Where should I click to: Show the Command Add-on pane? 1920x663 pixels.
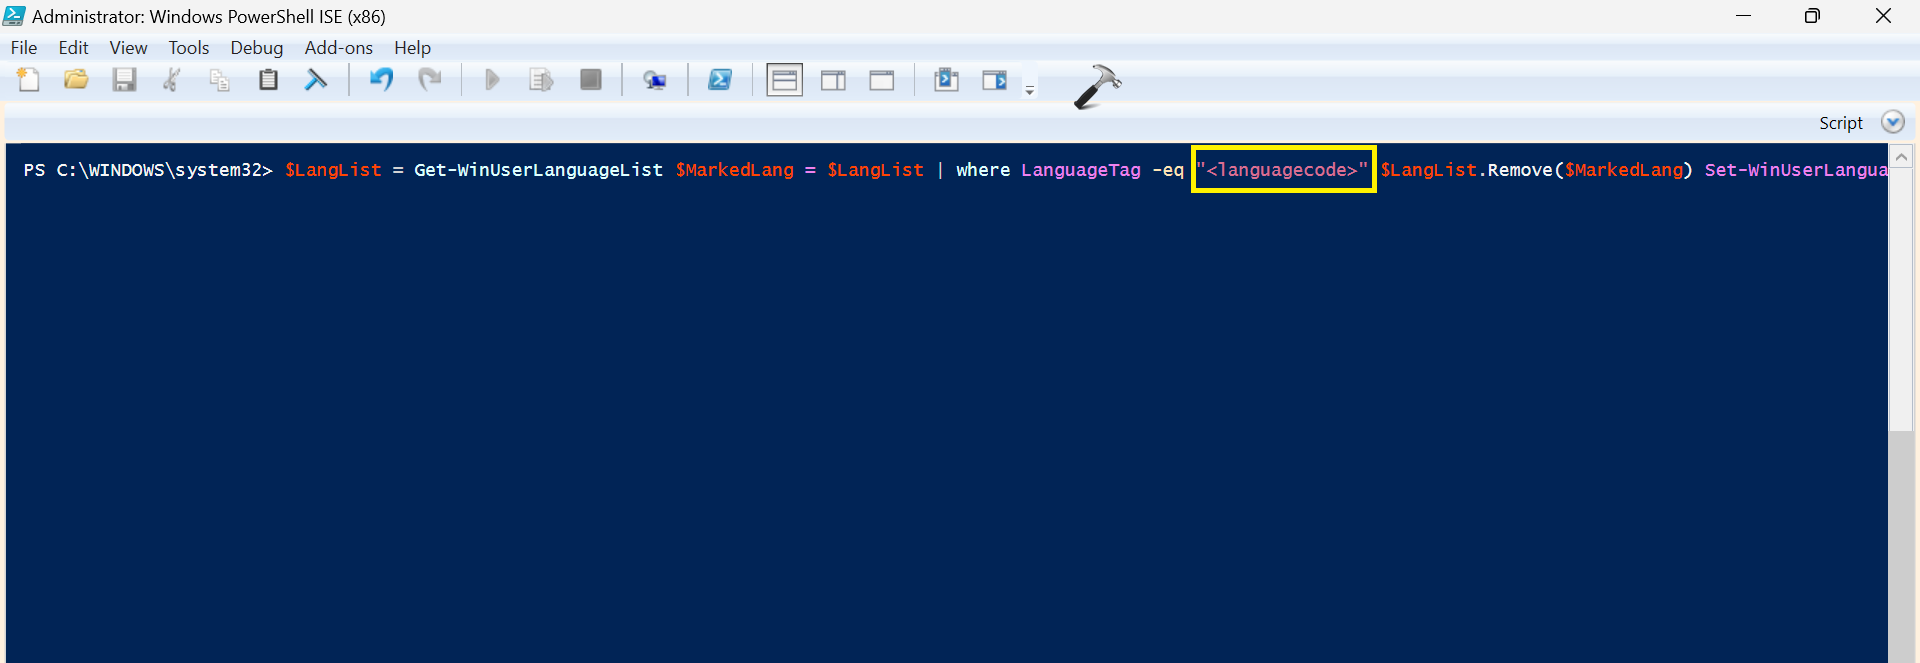pyautogui.click(x=995, y=80)
